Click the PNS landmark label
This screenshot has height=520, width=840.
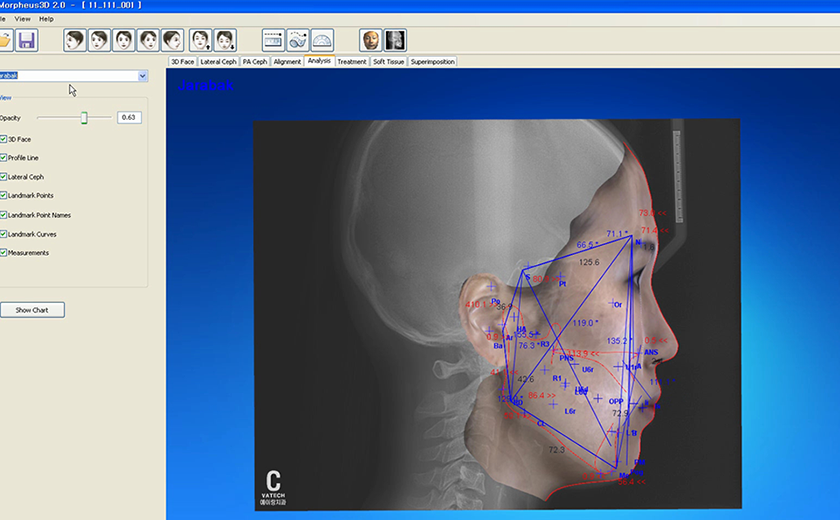click(x=566, y=358)
